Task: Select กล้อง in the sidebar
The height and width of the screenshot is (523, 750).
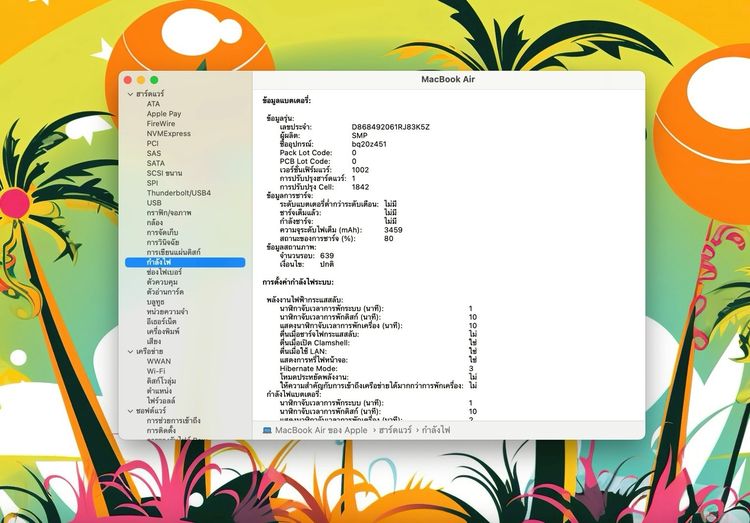Action: 154,223
